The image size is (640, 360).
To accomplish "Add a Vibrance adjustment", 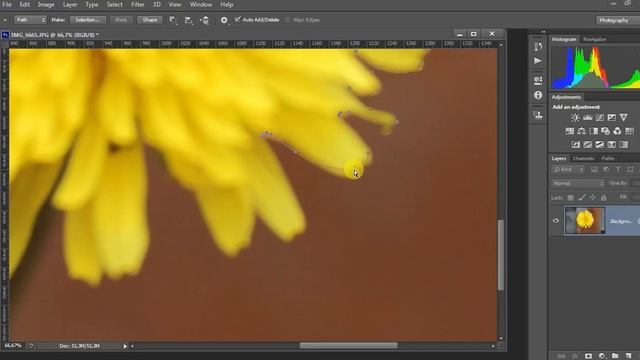I will point(623,118).
